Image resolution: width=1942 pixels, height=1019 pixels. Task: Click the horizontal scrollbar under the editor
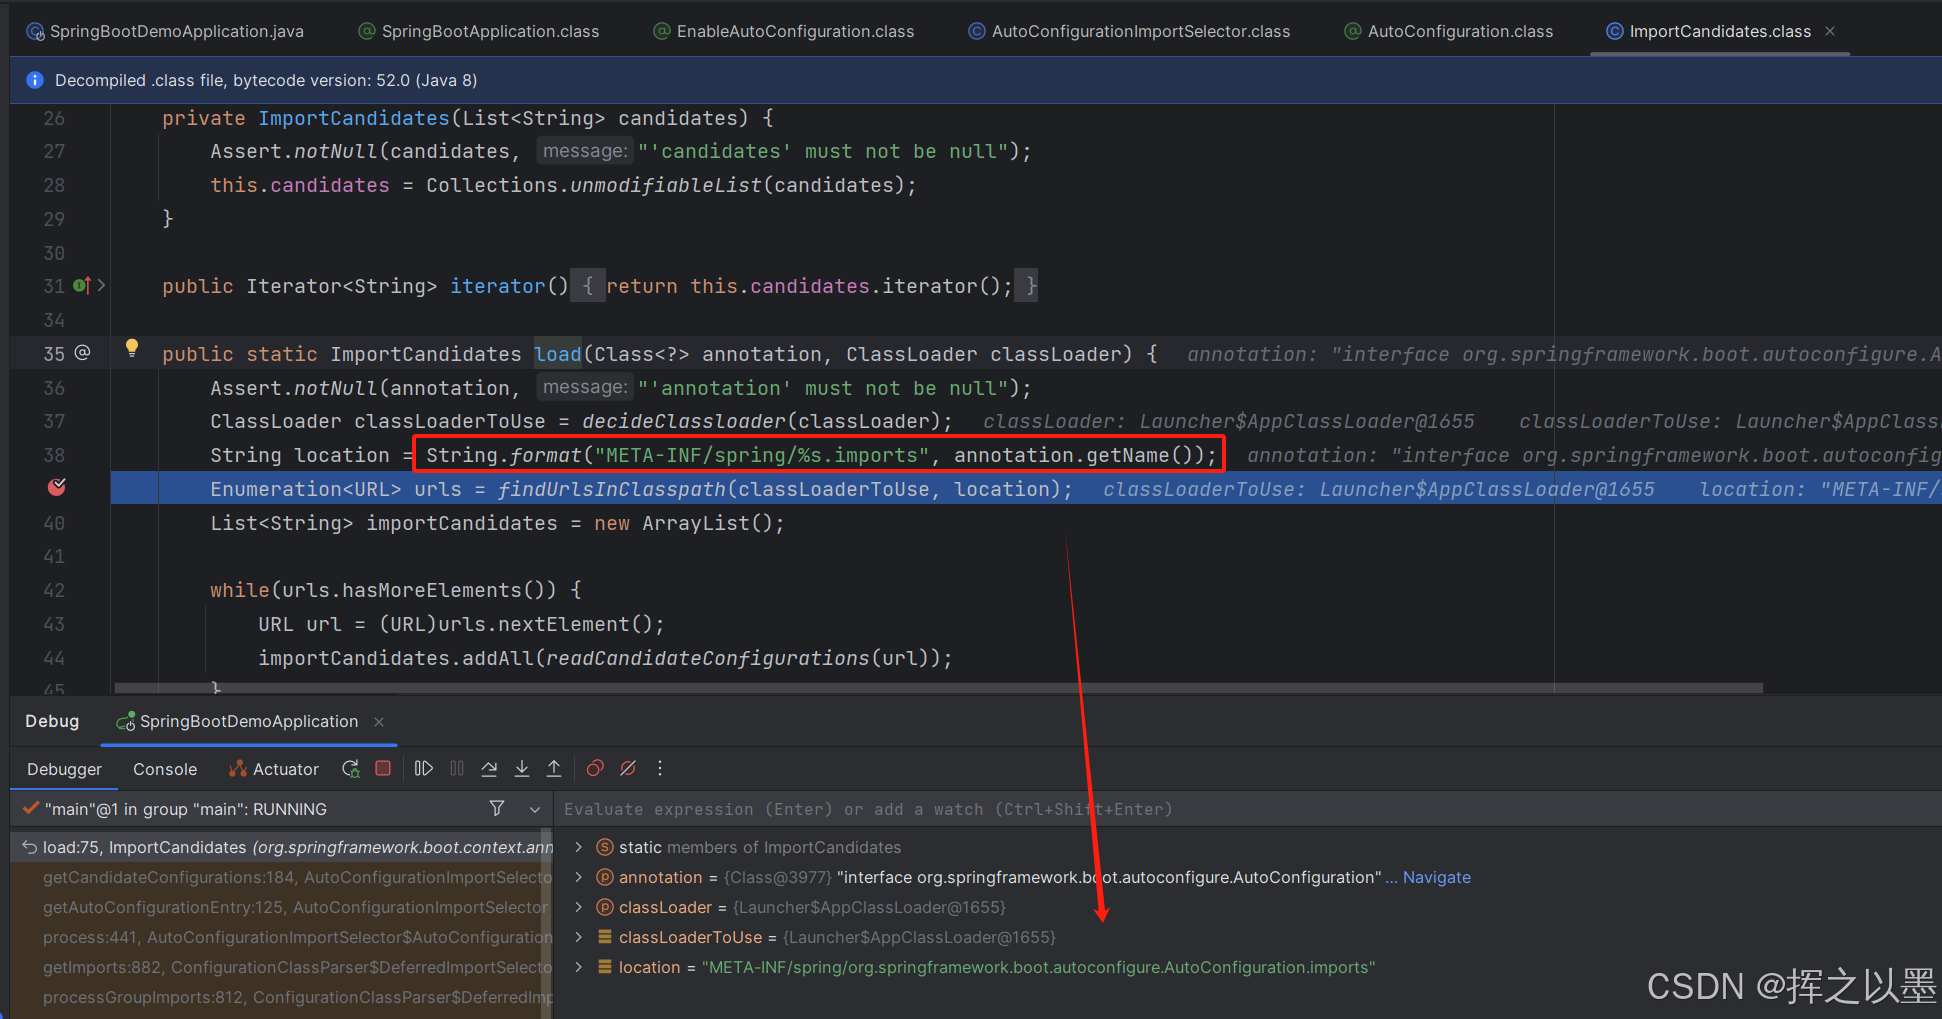[938, 688]
